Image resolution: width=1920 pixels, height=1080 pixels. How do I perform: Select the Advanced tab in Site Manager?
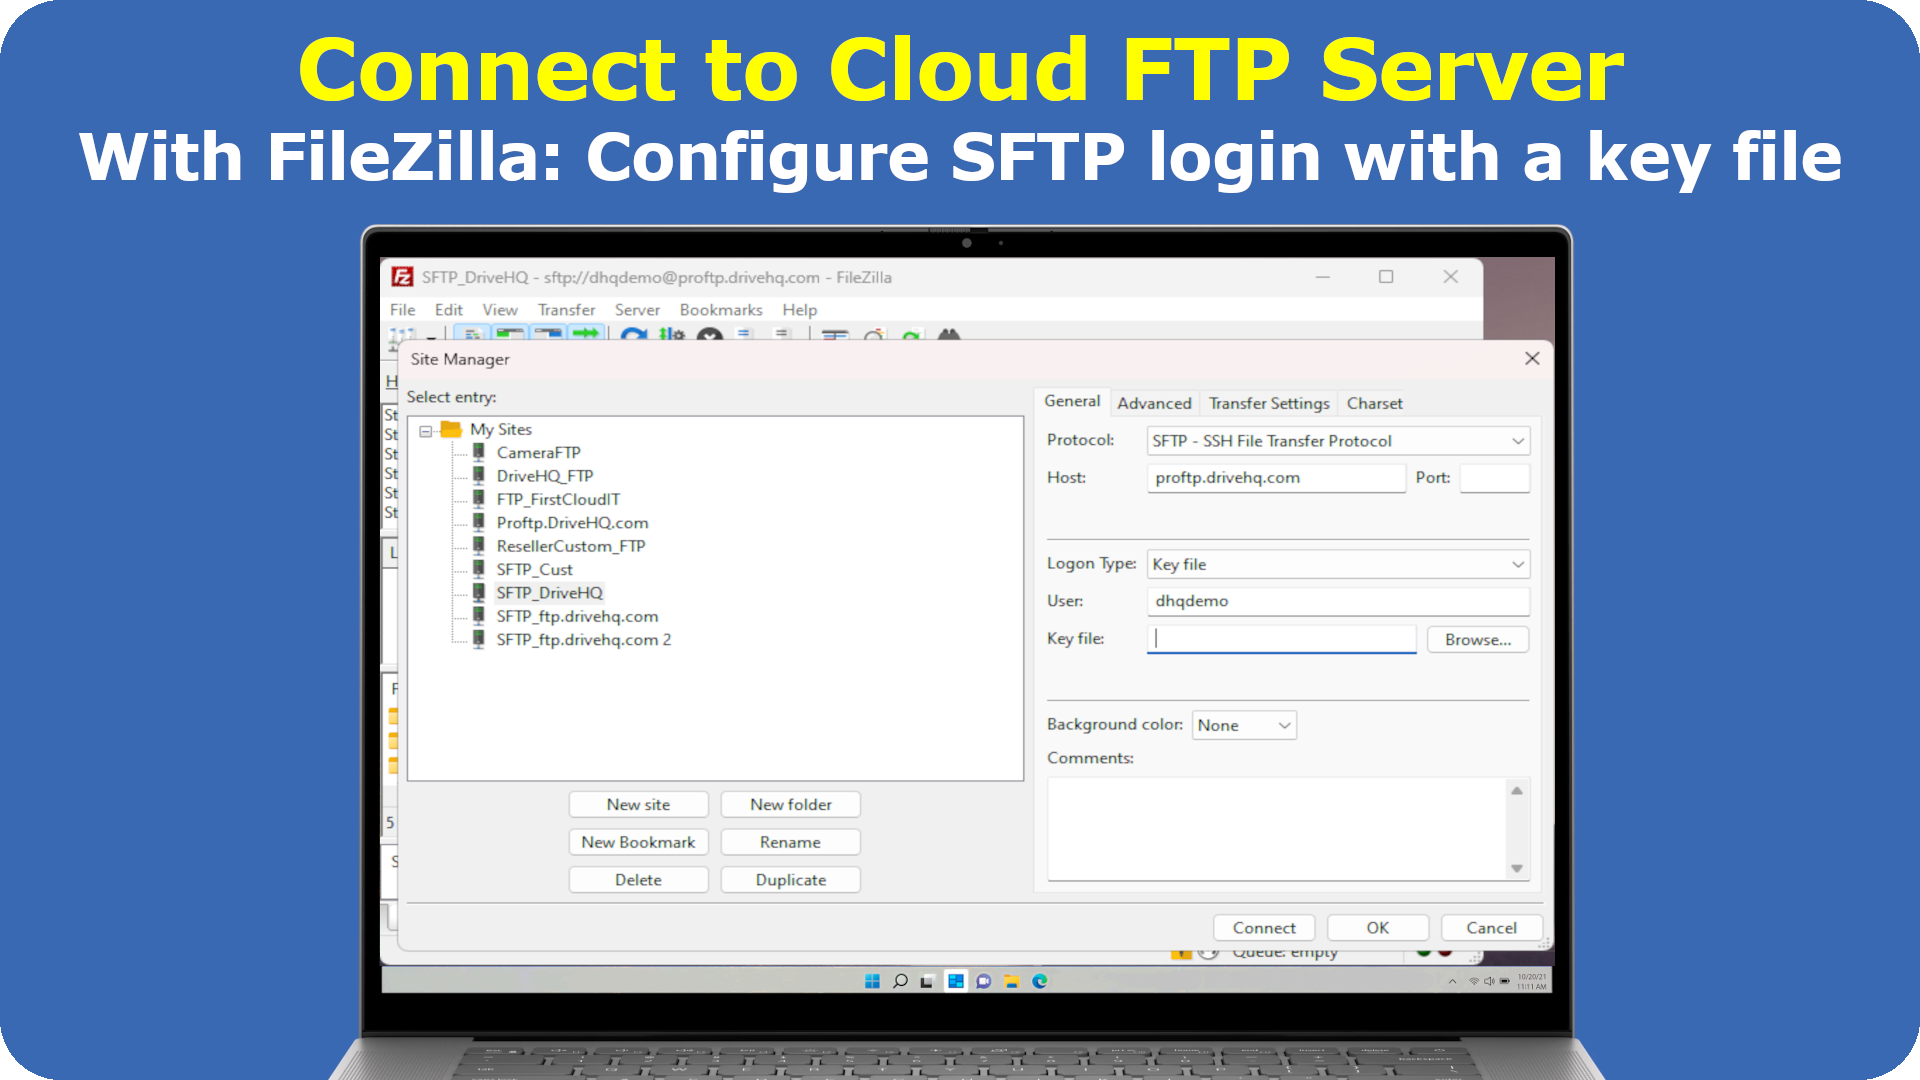pyautogui.click(x=1153, y=402)
